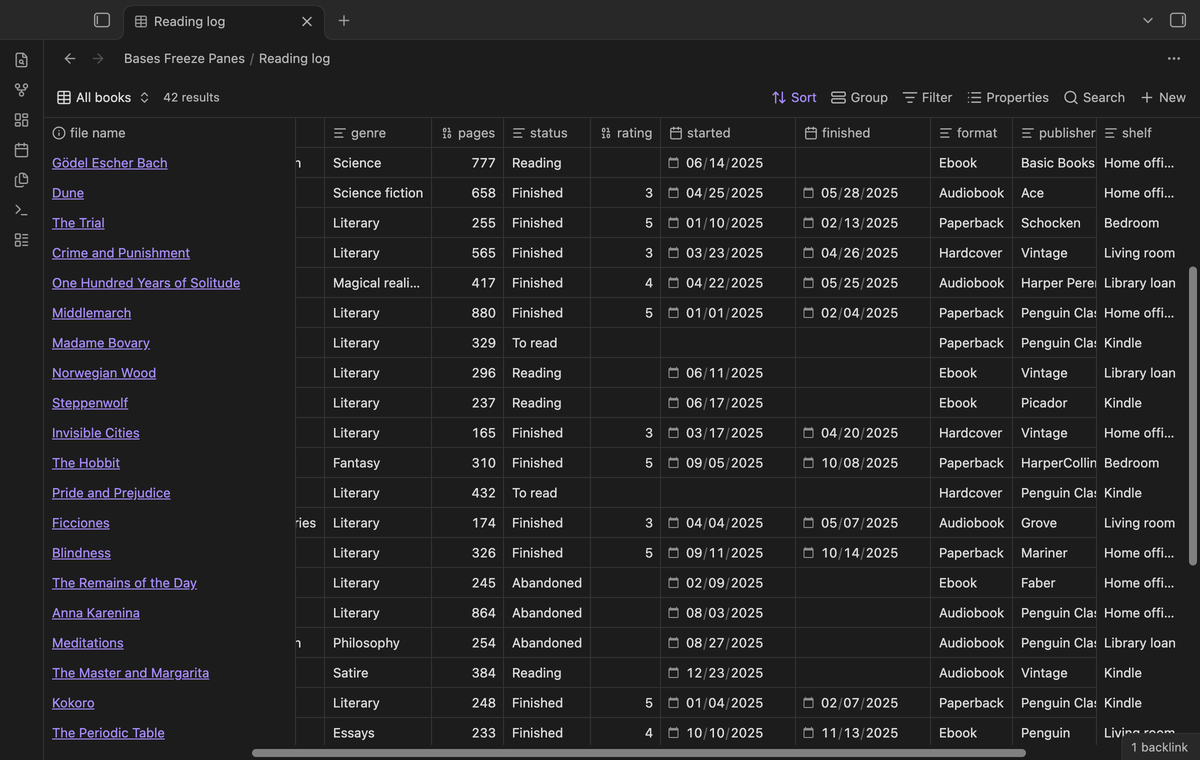This screenshot has width=1200, height=760.
Task: Open templates ribbon icon
Action: tap(22, 180)
